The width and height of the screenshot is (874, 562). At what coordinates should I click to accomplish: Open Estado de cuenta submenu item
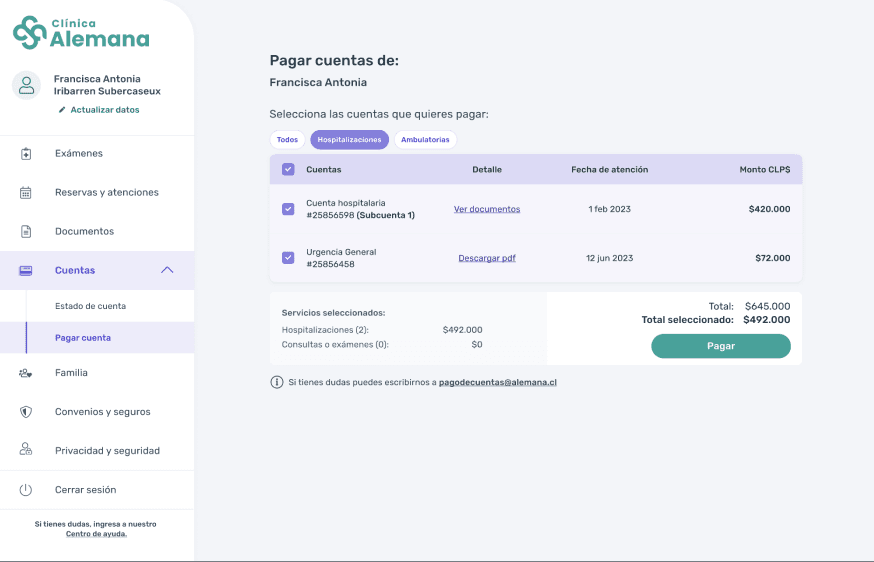90,306
